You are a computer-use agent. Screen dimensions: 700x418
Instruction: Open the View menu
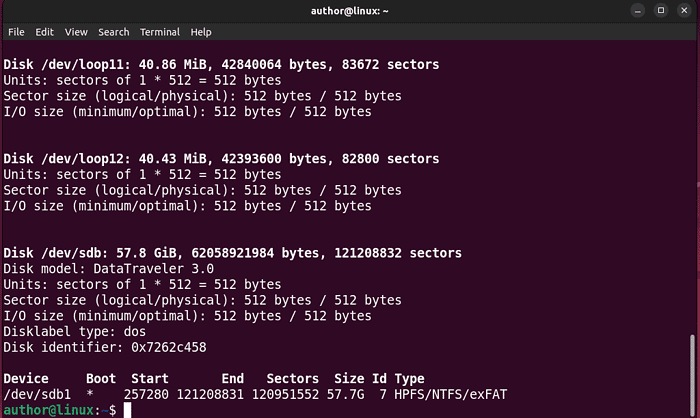pyautogui.click(x=76, y=32)
